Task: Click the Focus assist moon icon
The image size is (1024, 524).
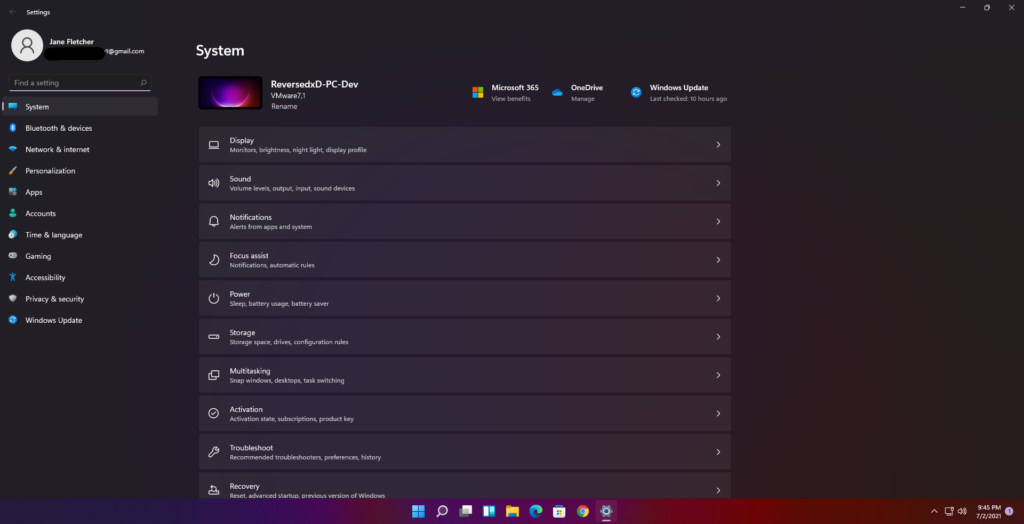Action: 214,260
